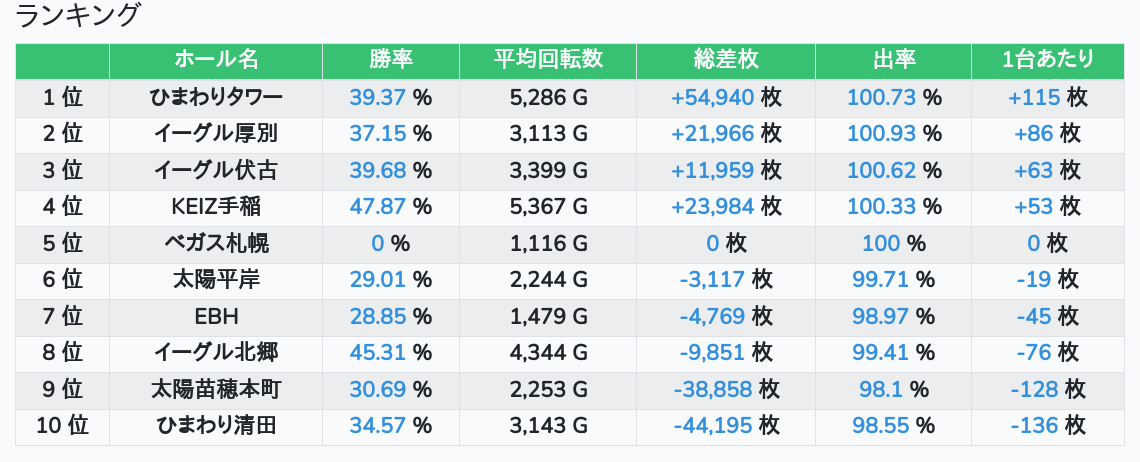Open the KEIZ手稲 hall entry
Viewport: 1140px width, 462px height.
(x=216, y=207)
